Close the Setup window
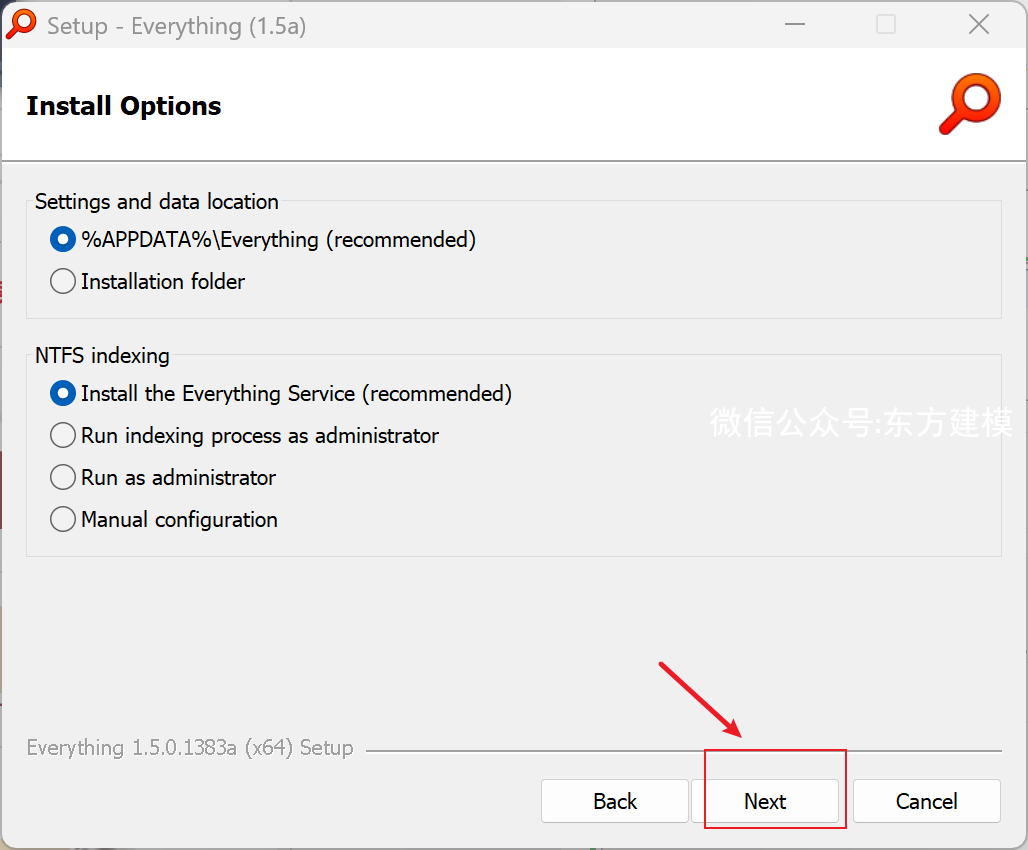The image size is (1028, 850). (x=979, y=25)
